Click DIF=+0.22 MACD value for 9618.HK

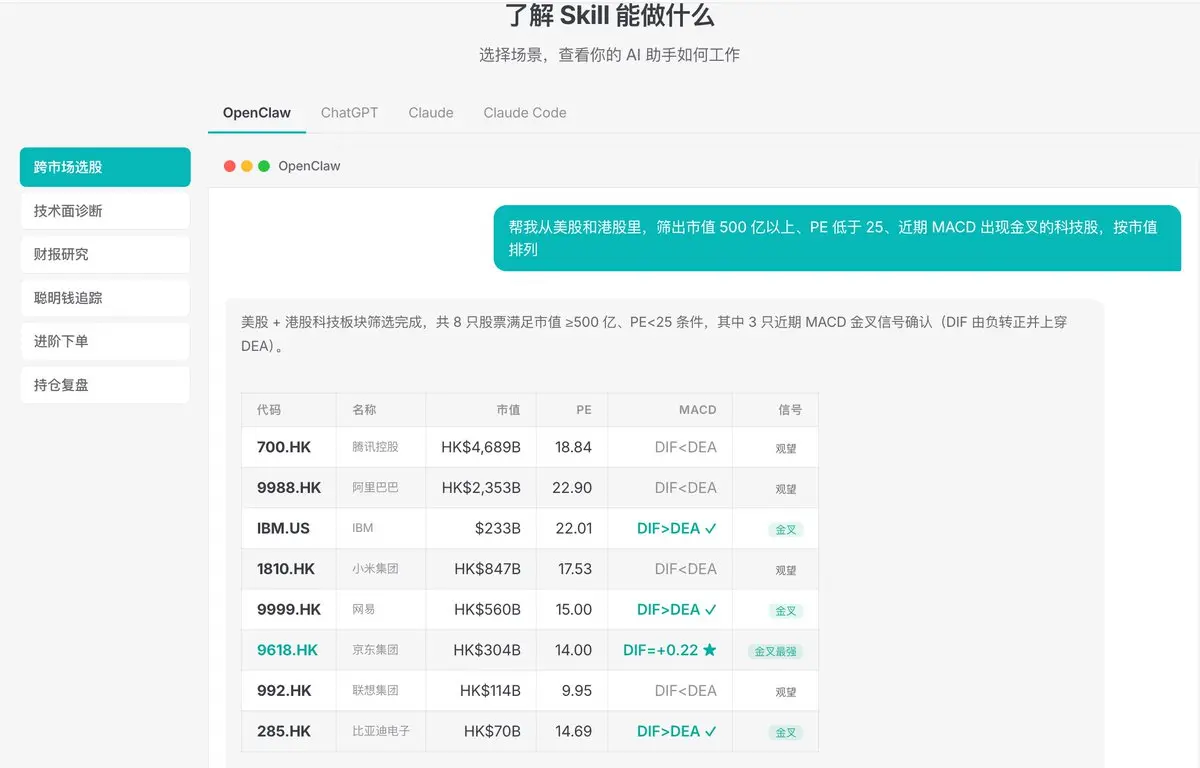click(670, 650)
